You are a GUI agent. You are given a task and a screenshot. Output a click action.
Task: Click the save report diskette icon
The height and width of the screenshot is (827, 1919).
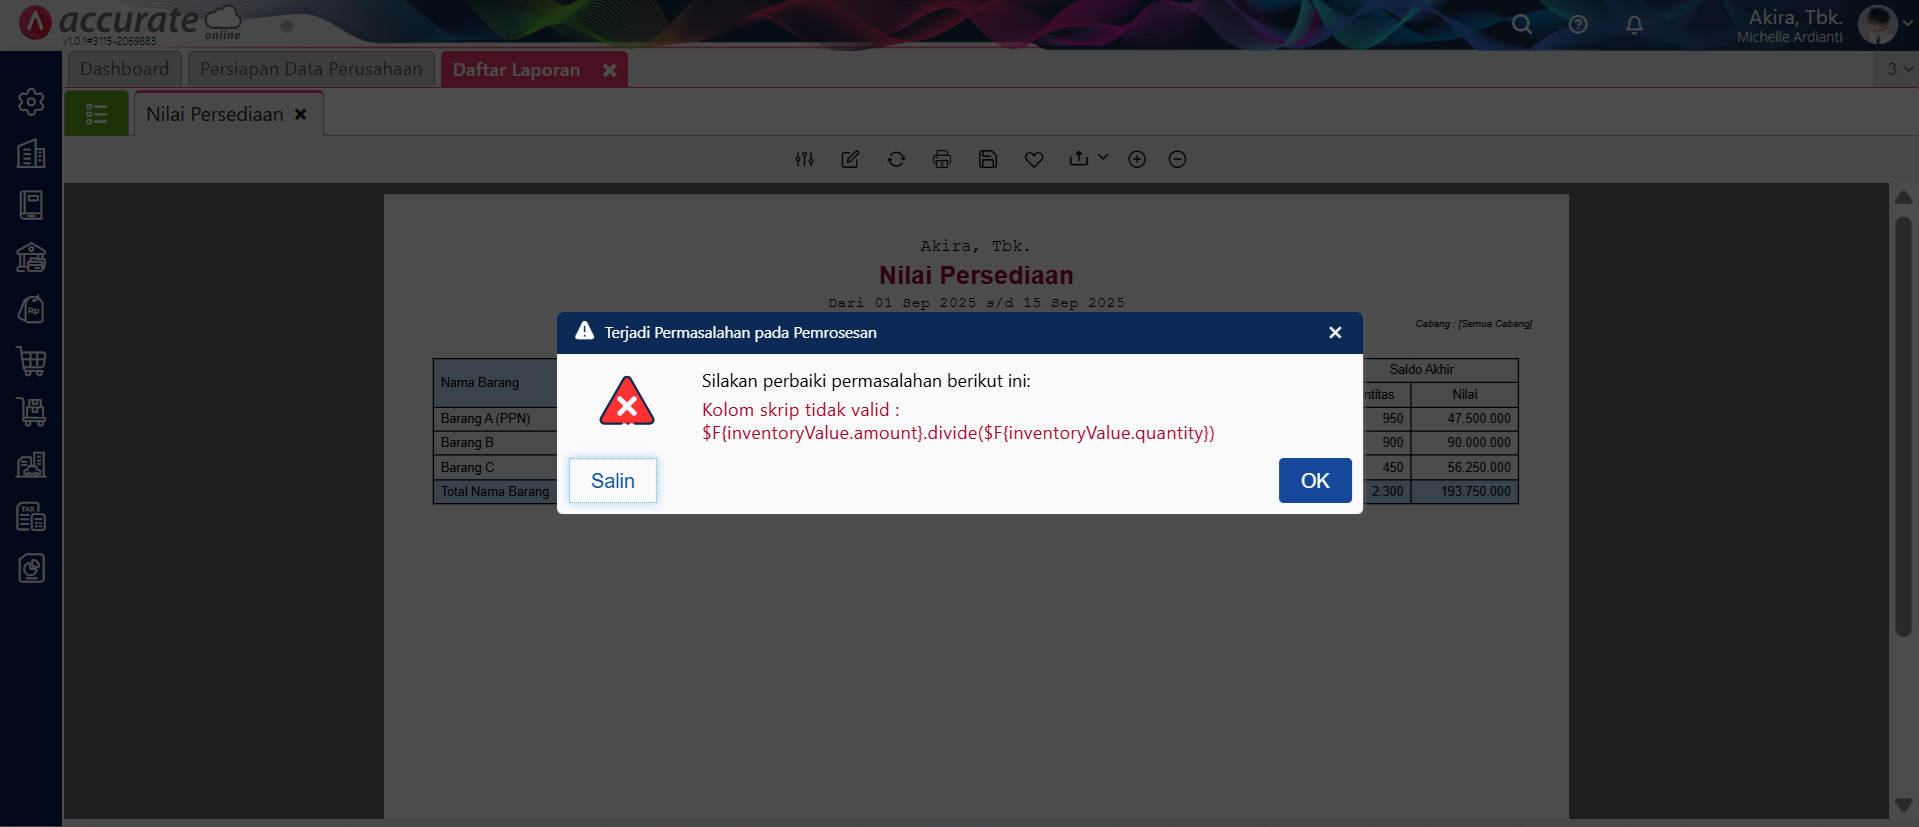pos(988,159)
